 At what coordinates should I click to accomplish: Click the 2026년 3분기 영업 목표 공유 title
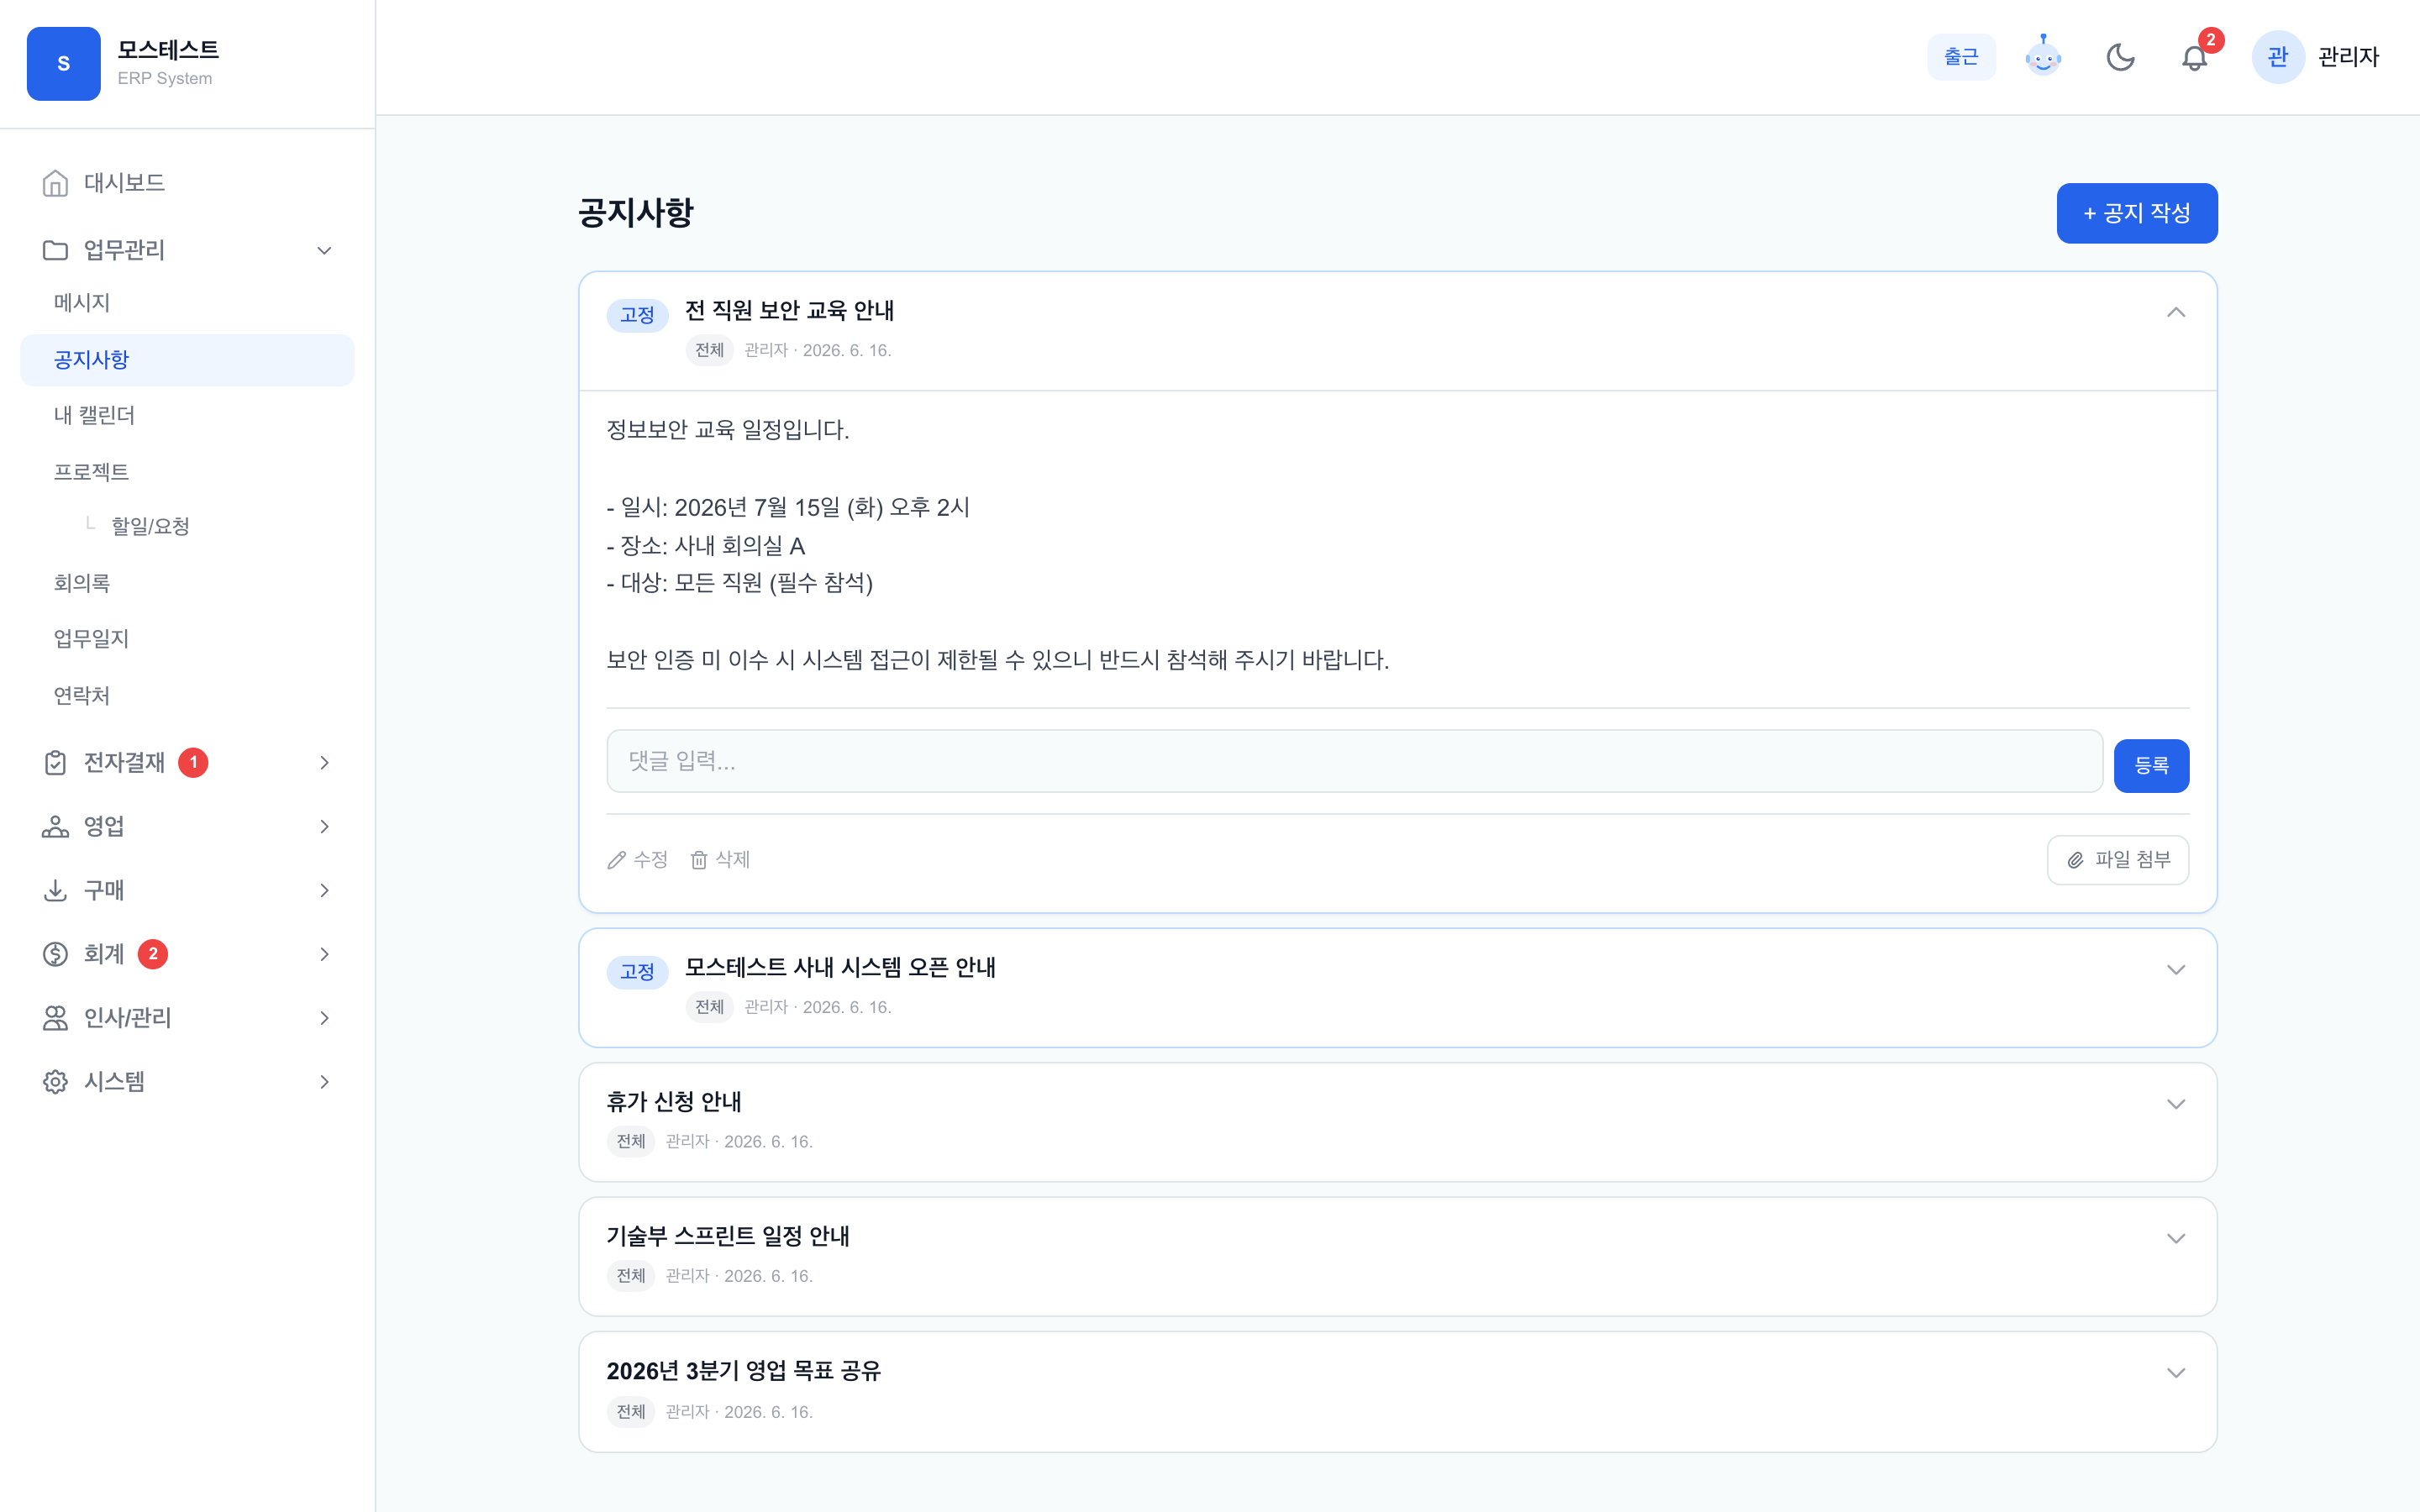744,1371
